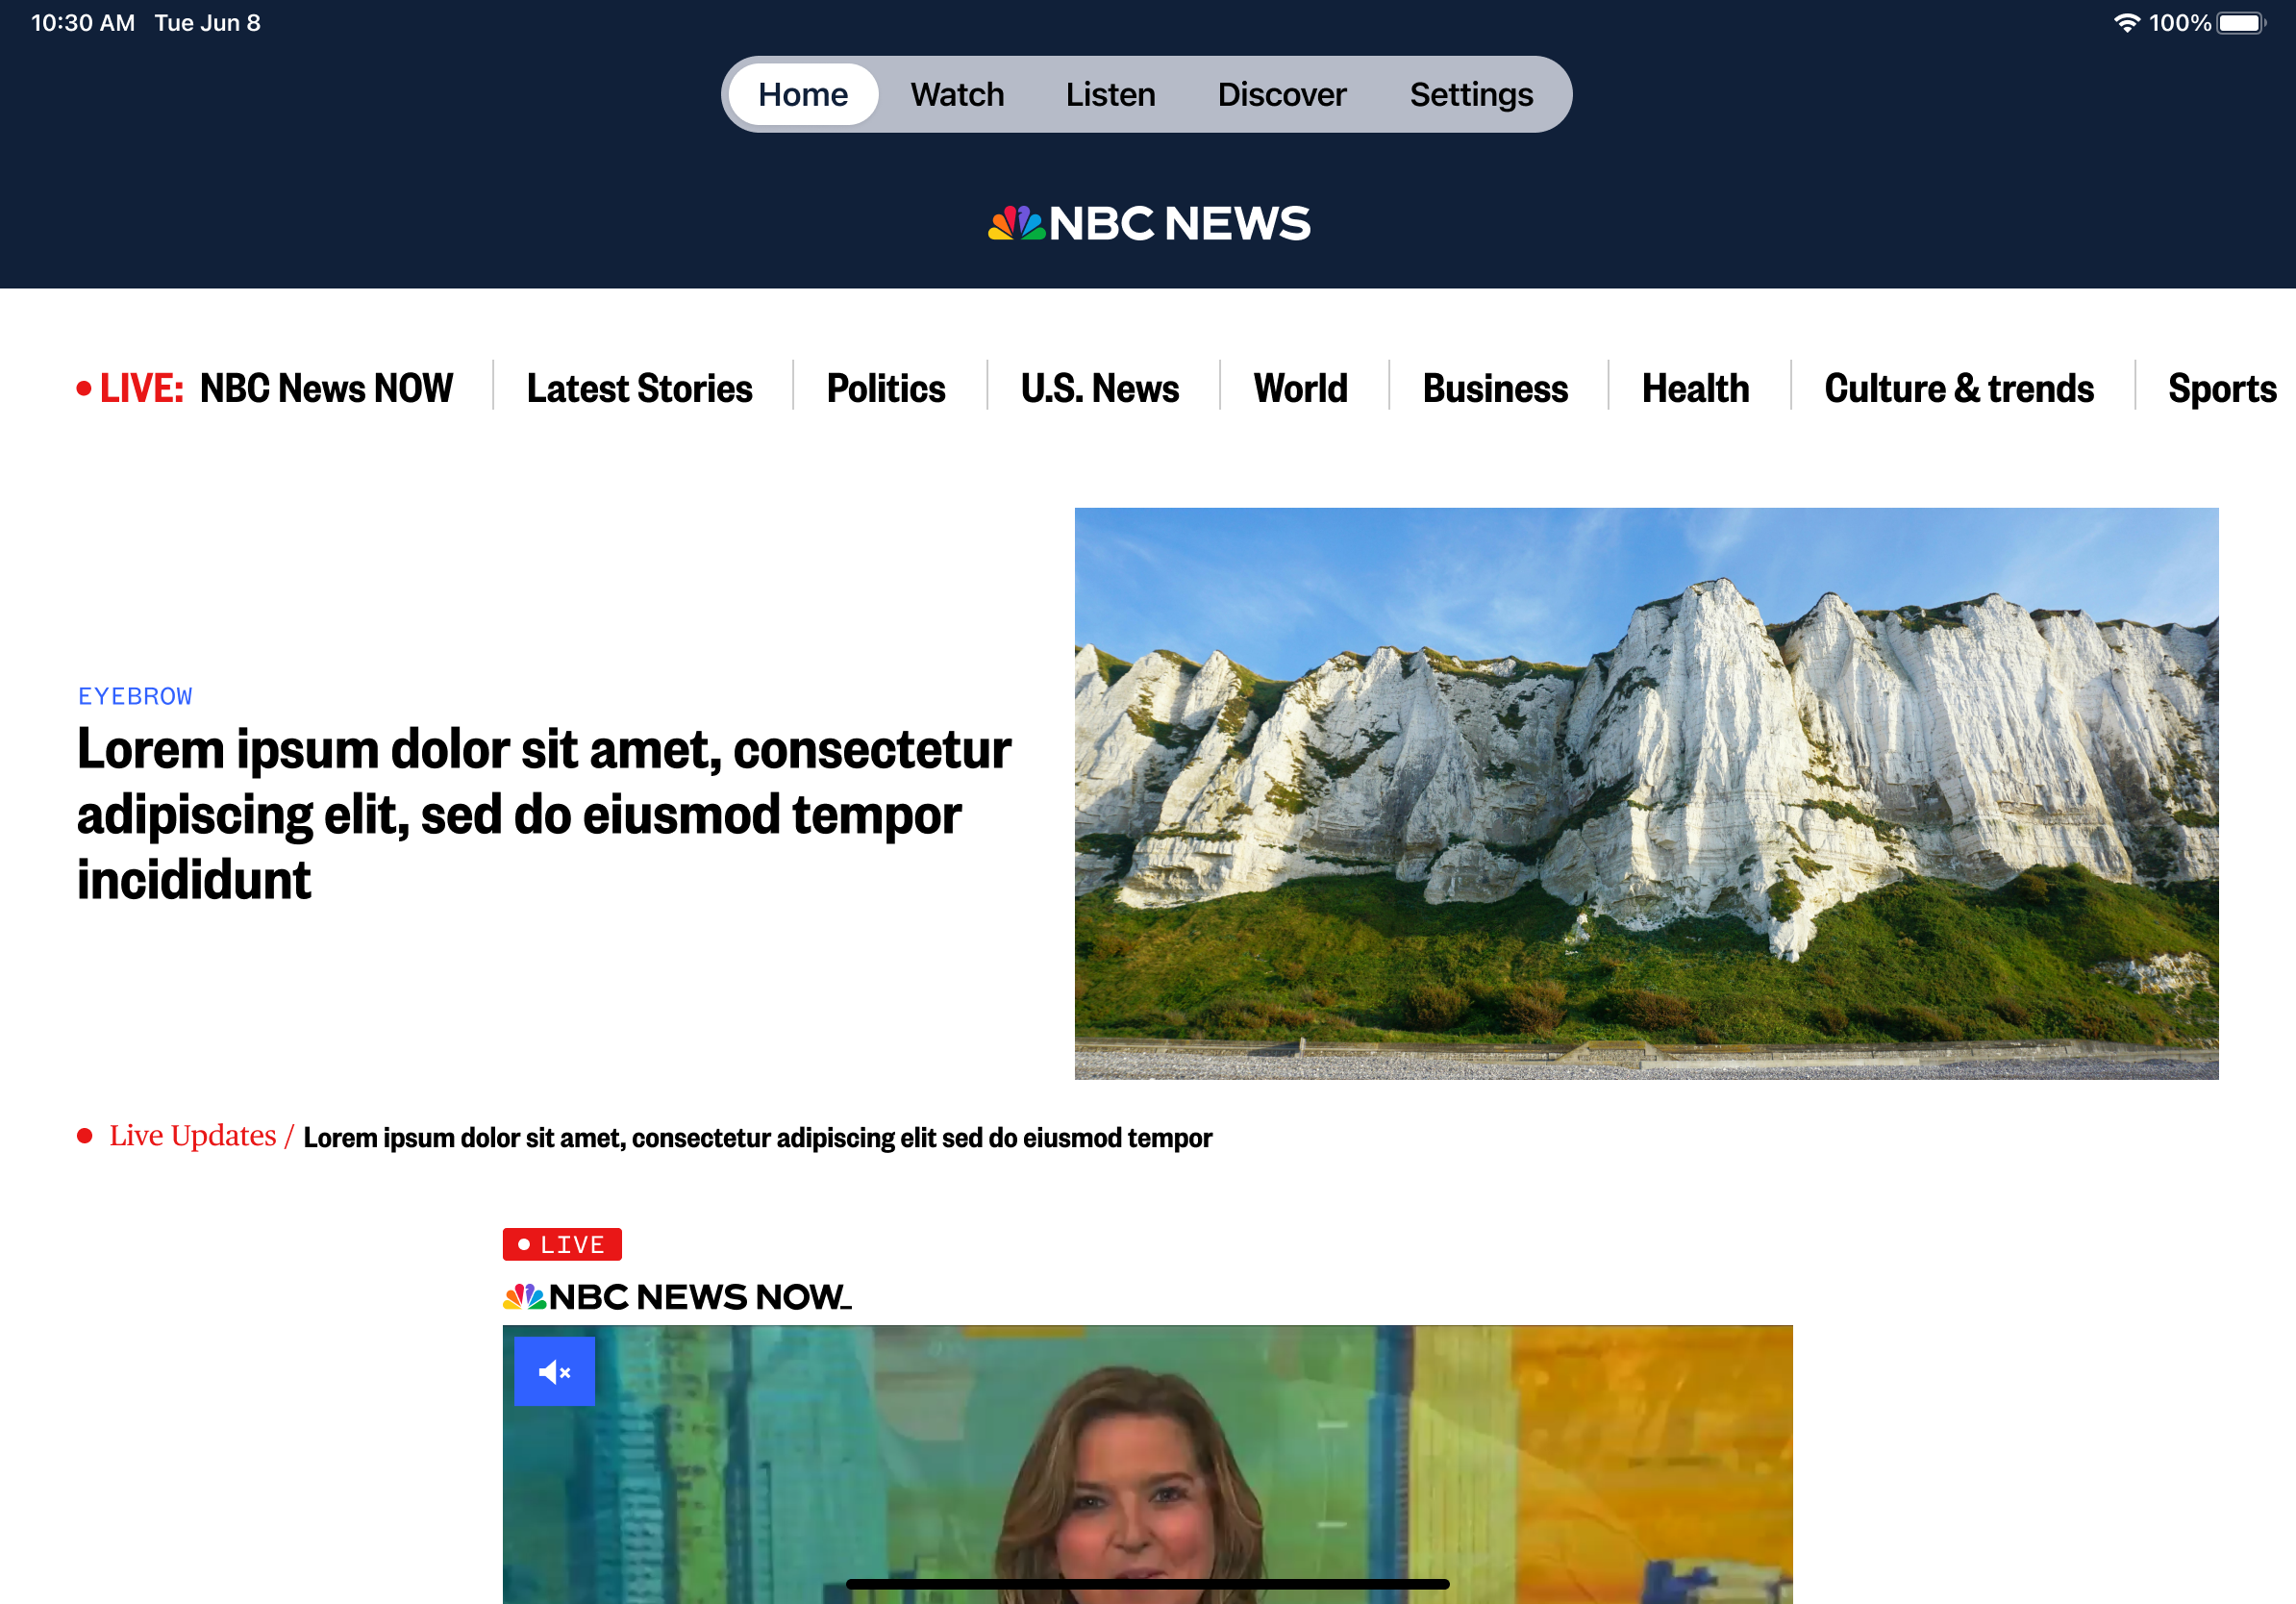Viewport: 2296px width, 1604px height.
Task: Select the Home tab
Action: coord(803,94)
